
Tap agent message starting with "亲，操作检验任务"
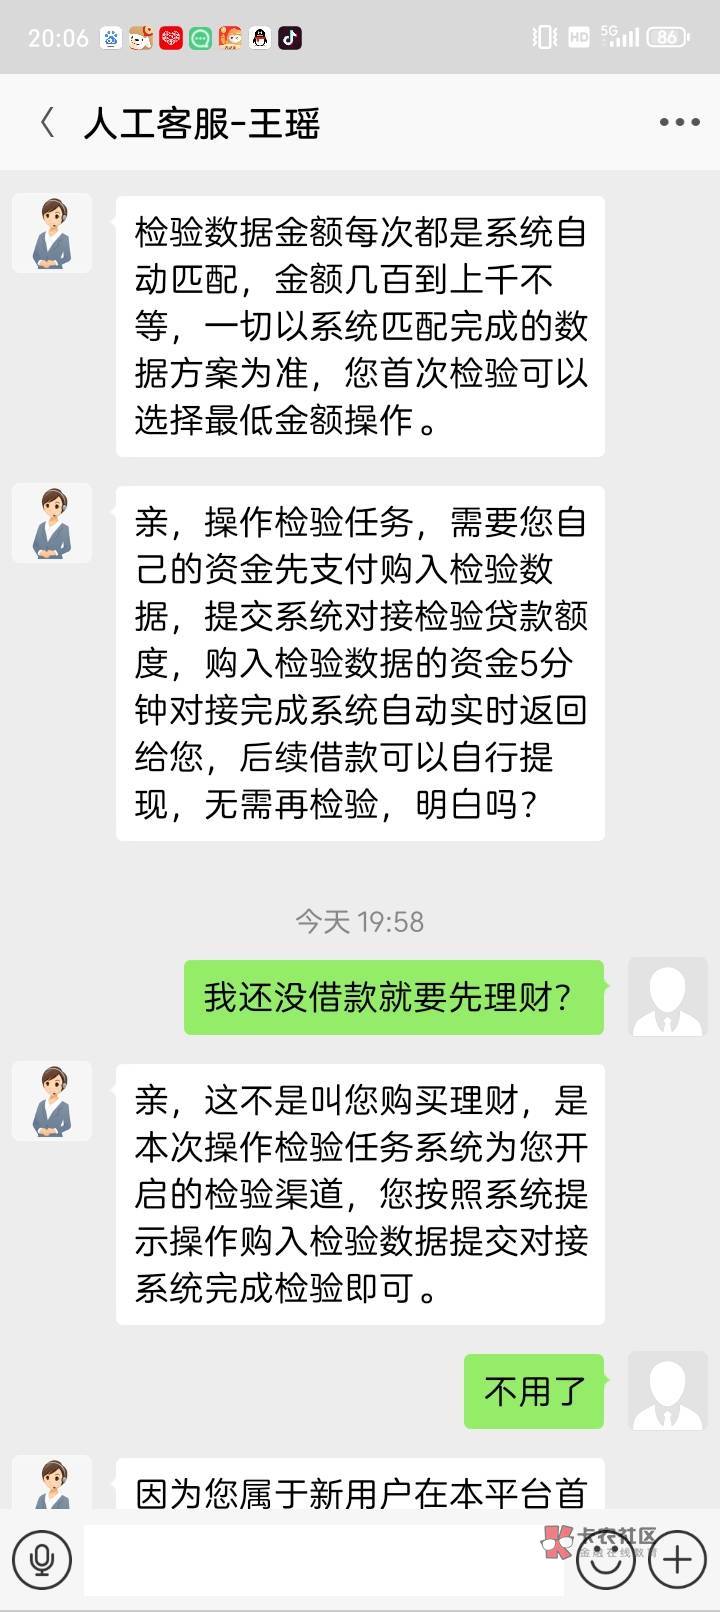[x=360, y=663]
